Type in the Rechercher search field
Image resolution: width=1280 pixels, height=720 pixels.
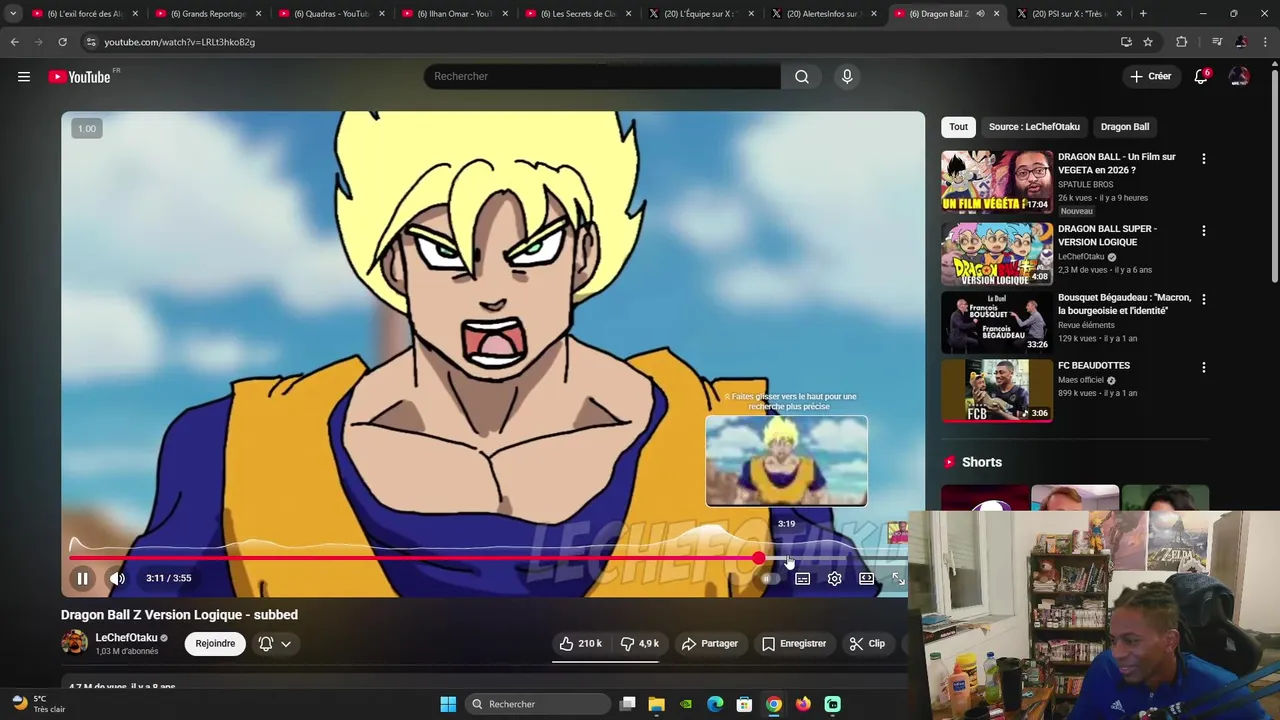coord(602,77)
